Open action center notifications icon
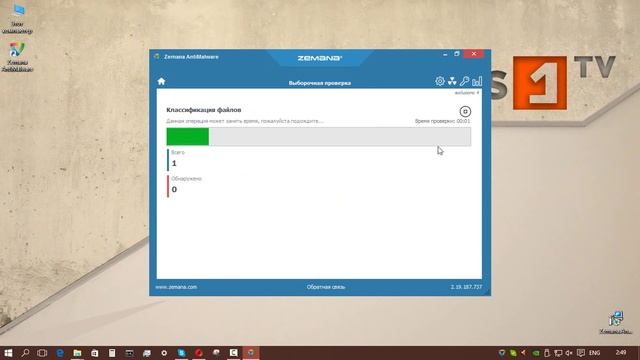Viewport: 640px width, 360px height. [x=580, y=353]
